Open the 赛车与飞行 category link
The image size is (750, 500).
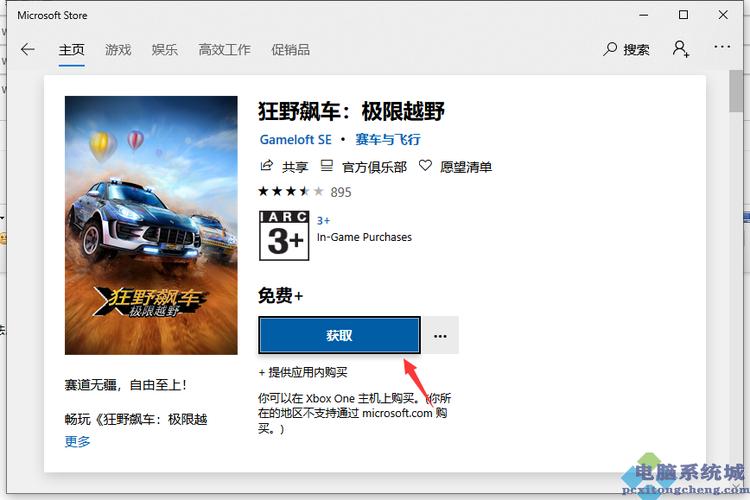(387, 140)
